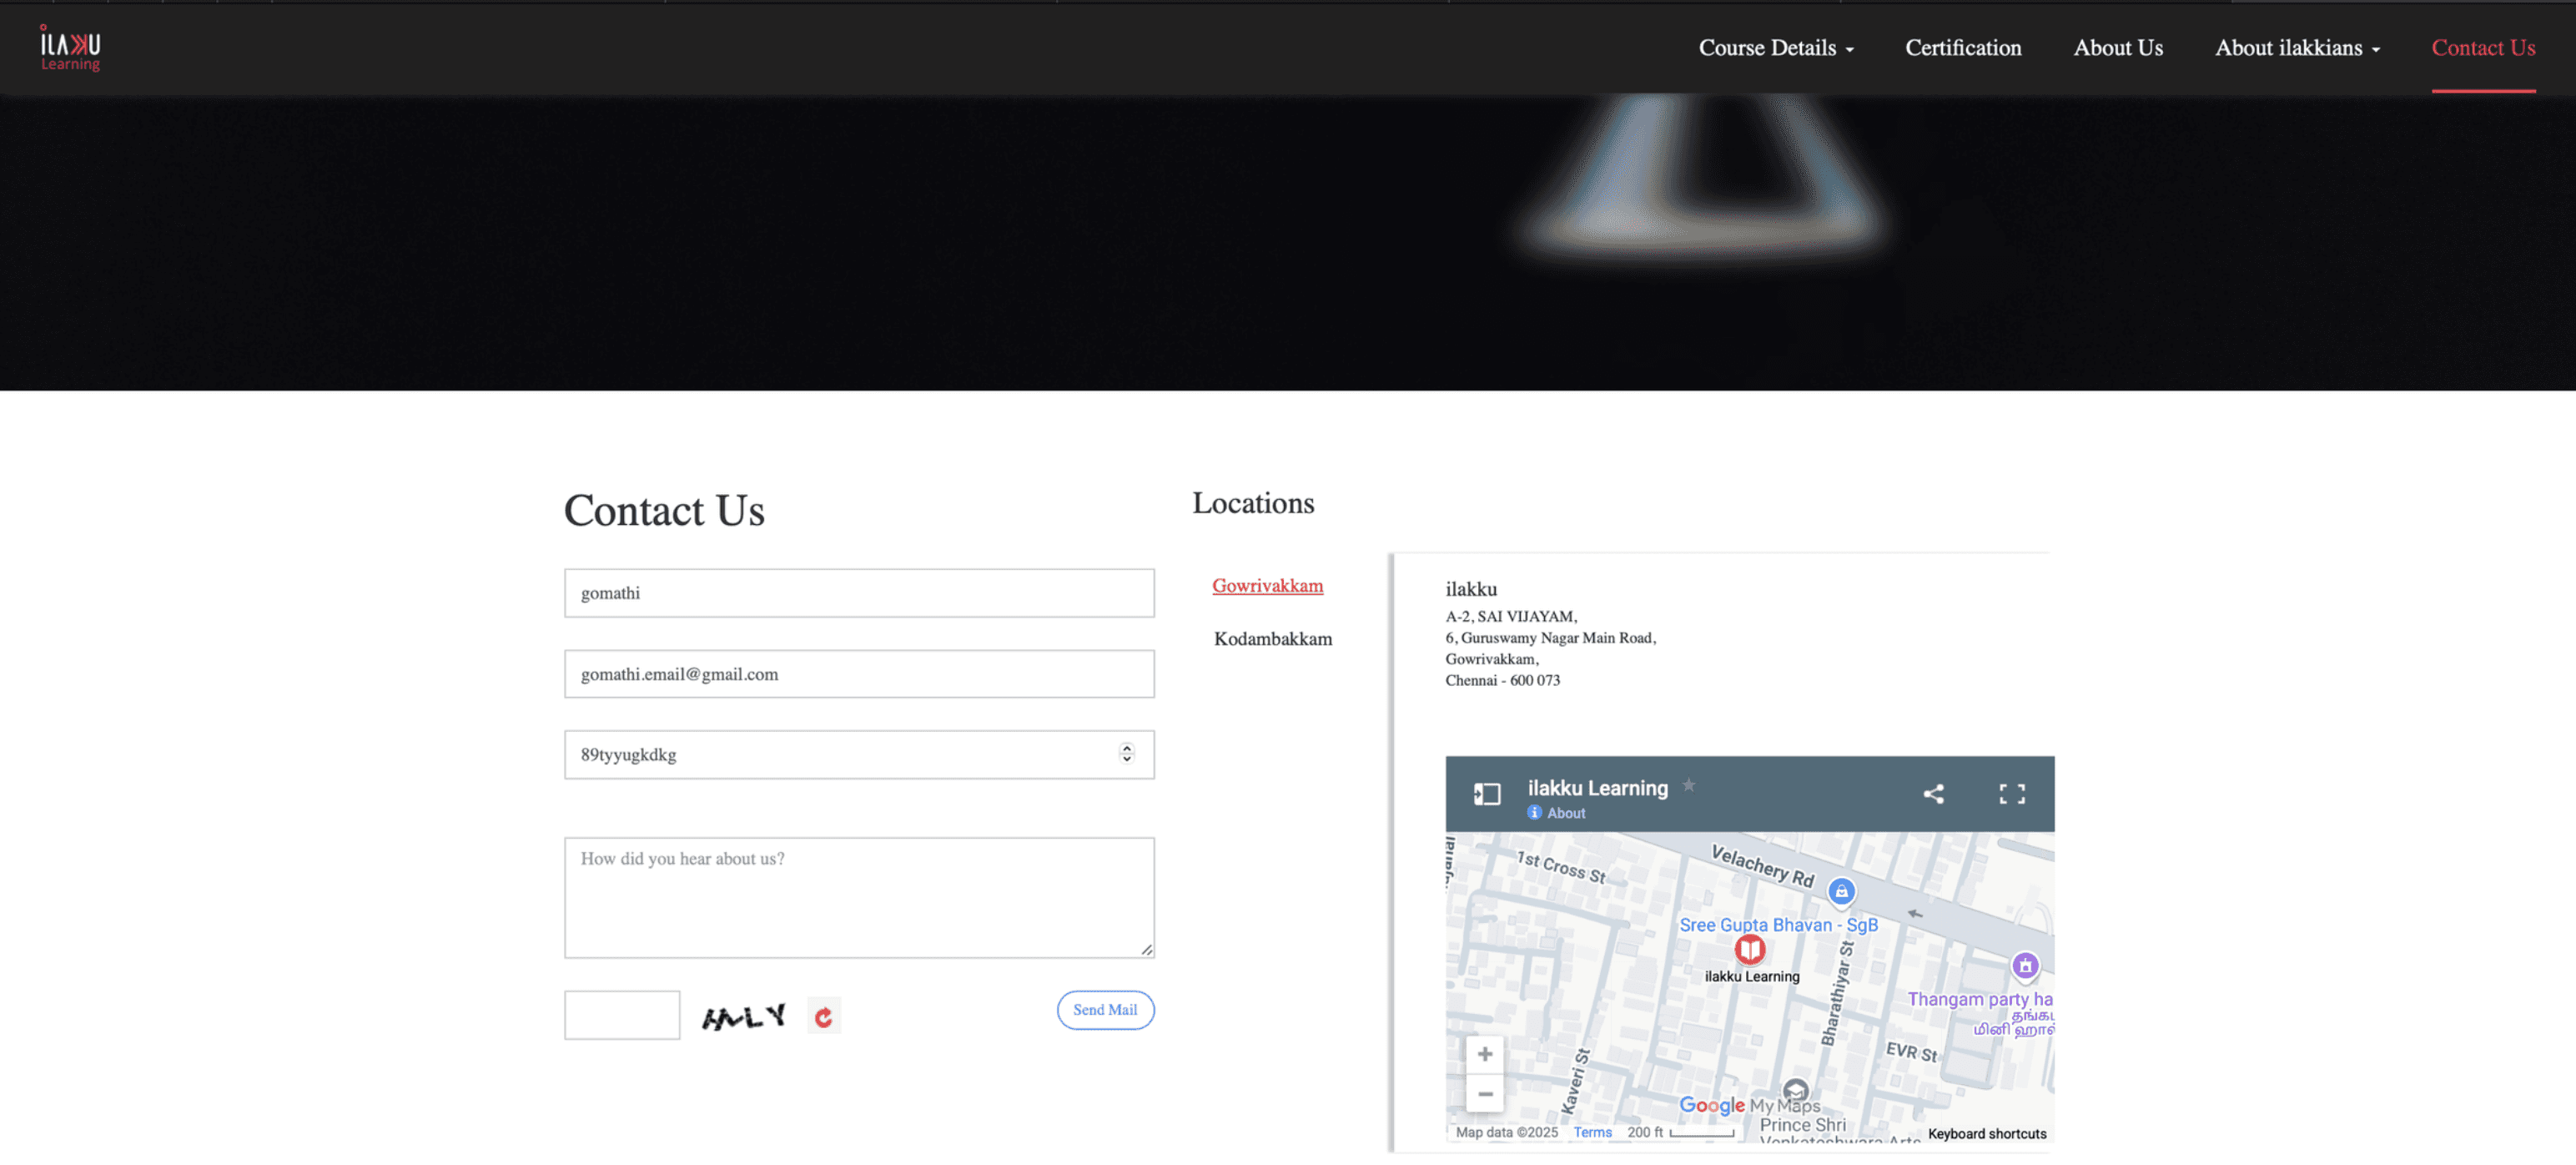This screenshot has width=2576, height=1165.
Task: Open the About Us page
Action: click(x=2117, y=48)
